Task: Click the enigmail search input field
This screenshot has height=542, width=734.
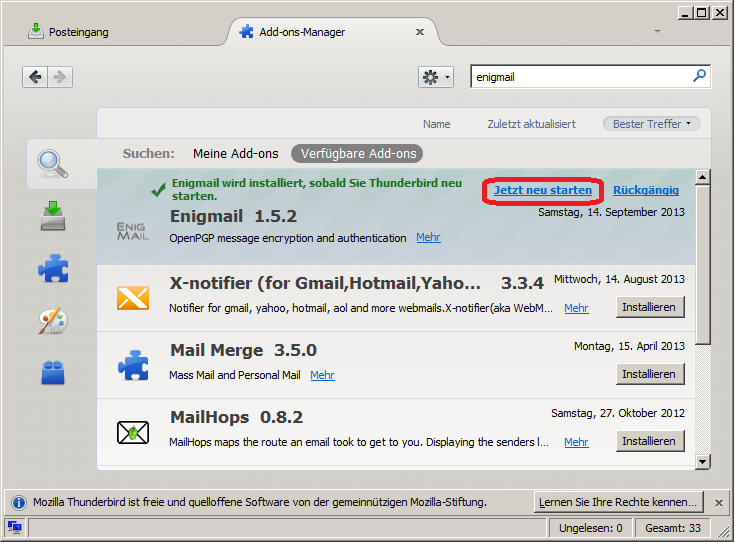Action: 580,77
